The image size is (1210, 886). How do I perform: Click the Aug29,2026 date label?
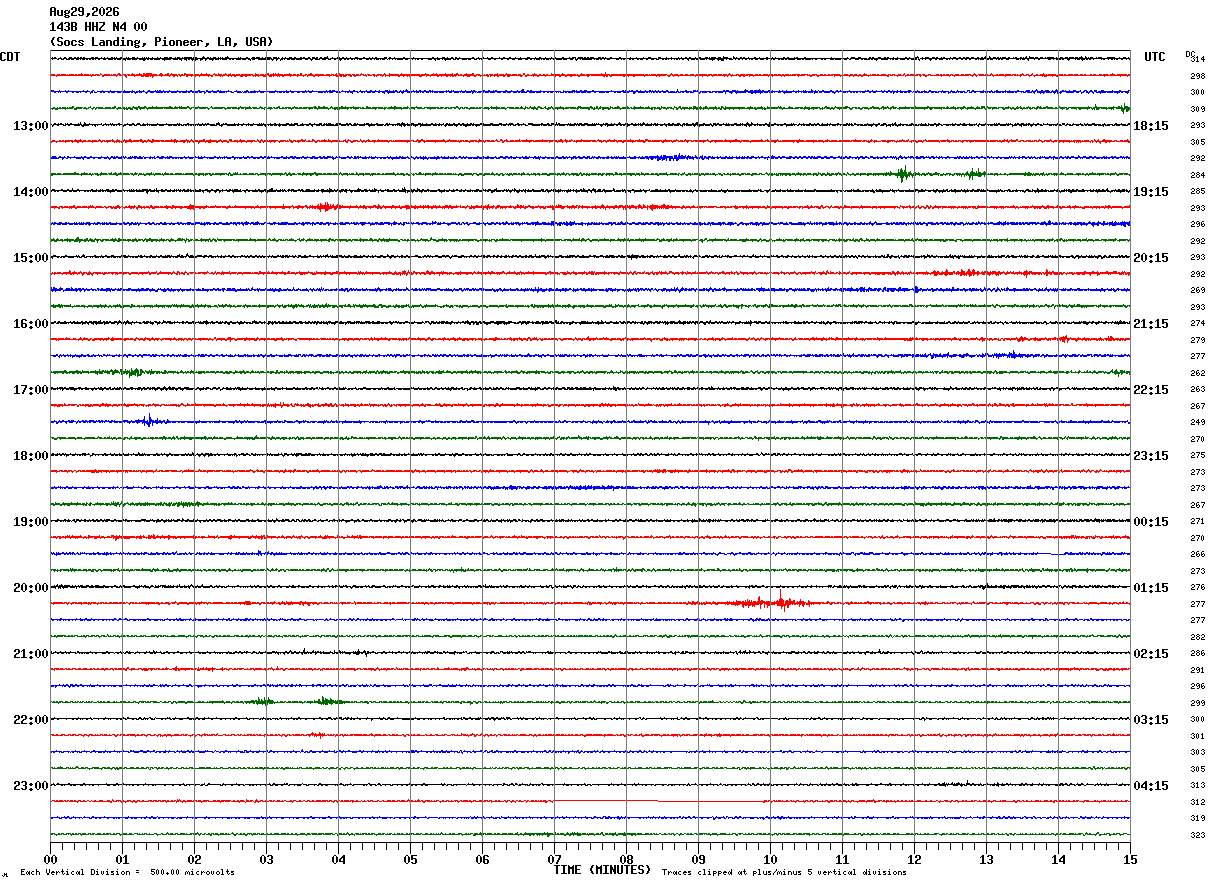[x=84, y=12]
